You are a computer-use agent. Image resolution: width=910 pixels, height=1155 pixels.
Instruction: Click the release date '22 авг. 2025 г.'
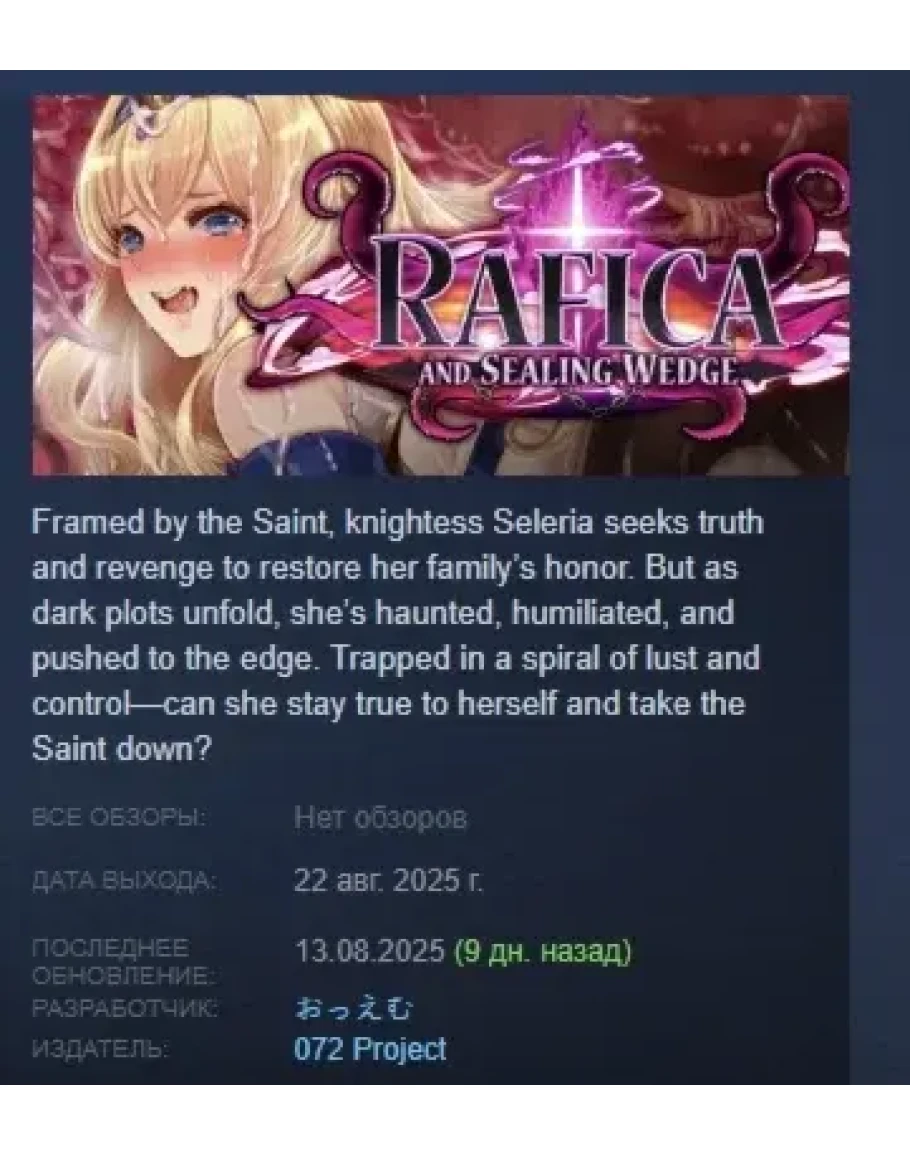(x=388, y=880)
